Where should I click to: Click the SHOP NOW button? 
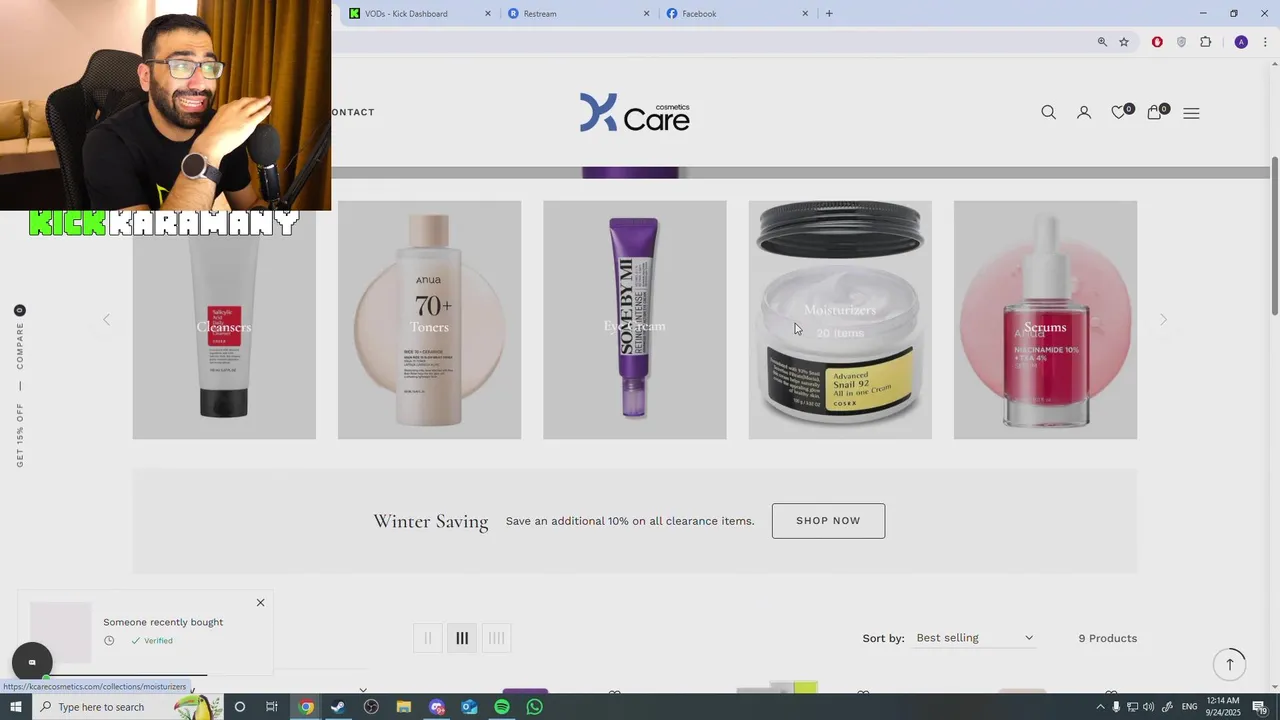(x=828, y=521)
